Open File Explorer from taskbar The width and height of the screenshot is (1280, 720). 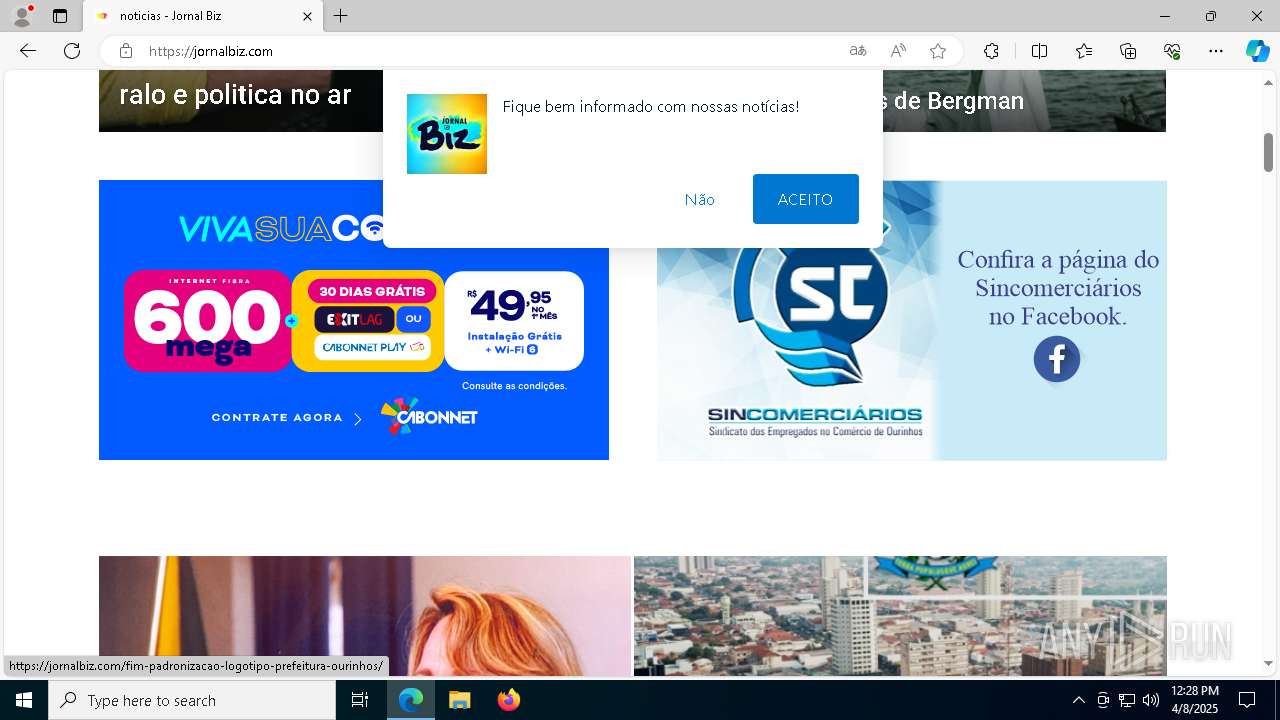coord(459,700)
